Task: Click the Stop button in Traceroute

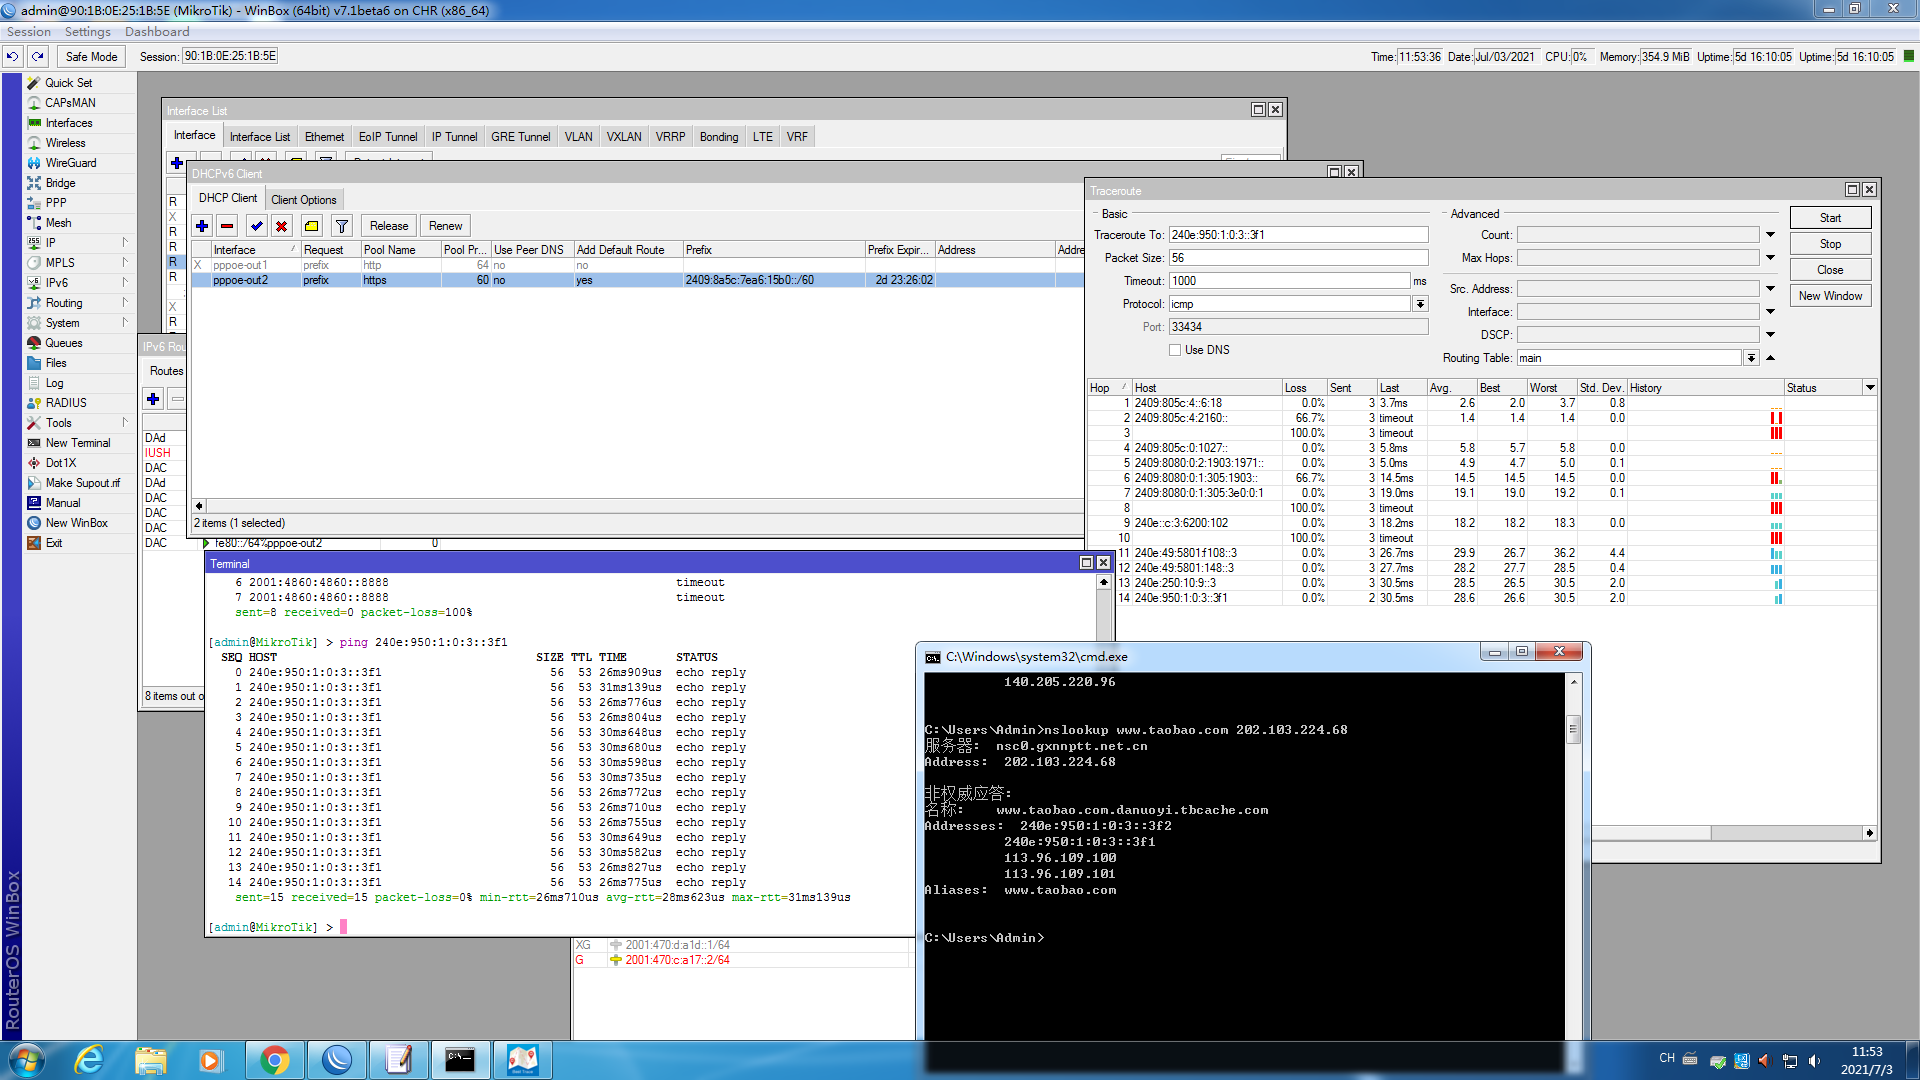Action: point(1830,244)
